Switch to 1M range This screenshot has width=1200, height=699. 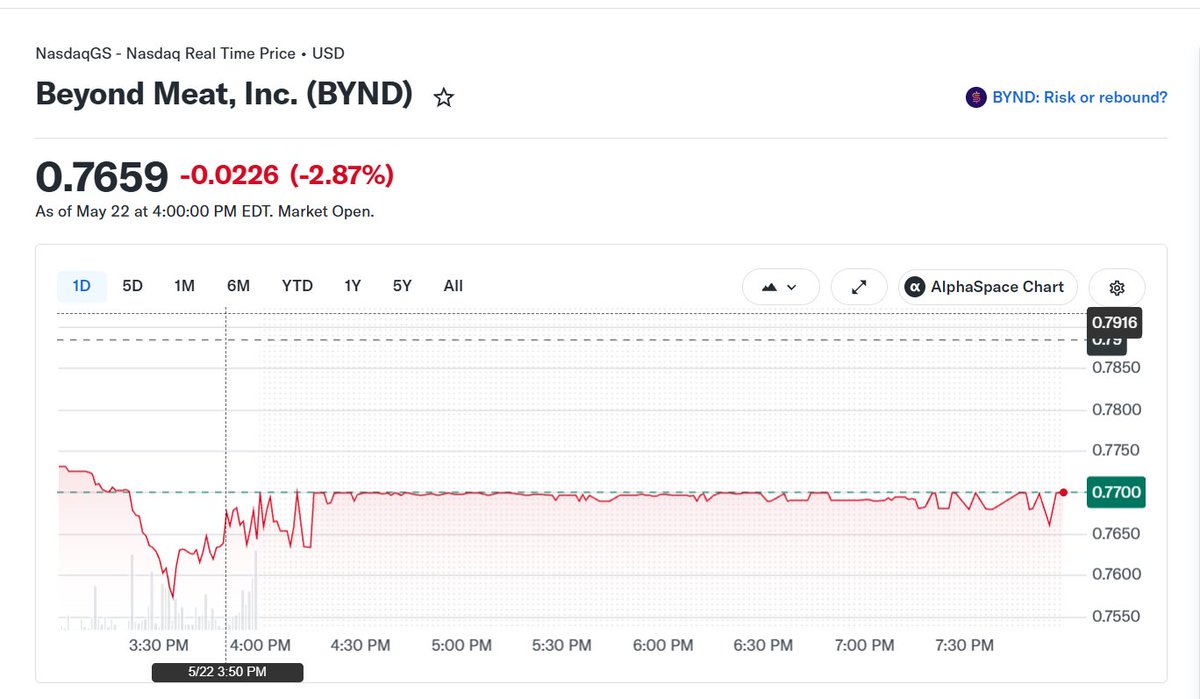pos(184,286)
